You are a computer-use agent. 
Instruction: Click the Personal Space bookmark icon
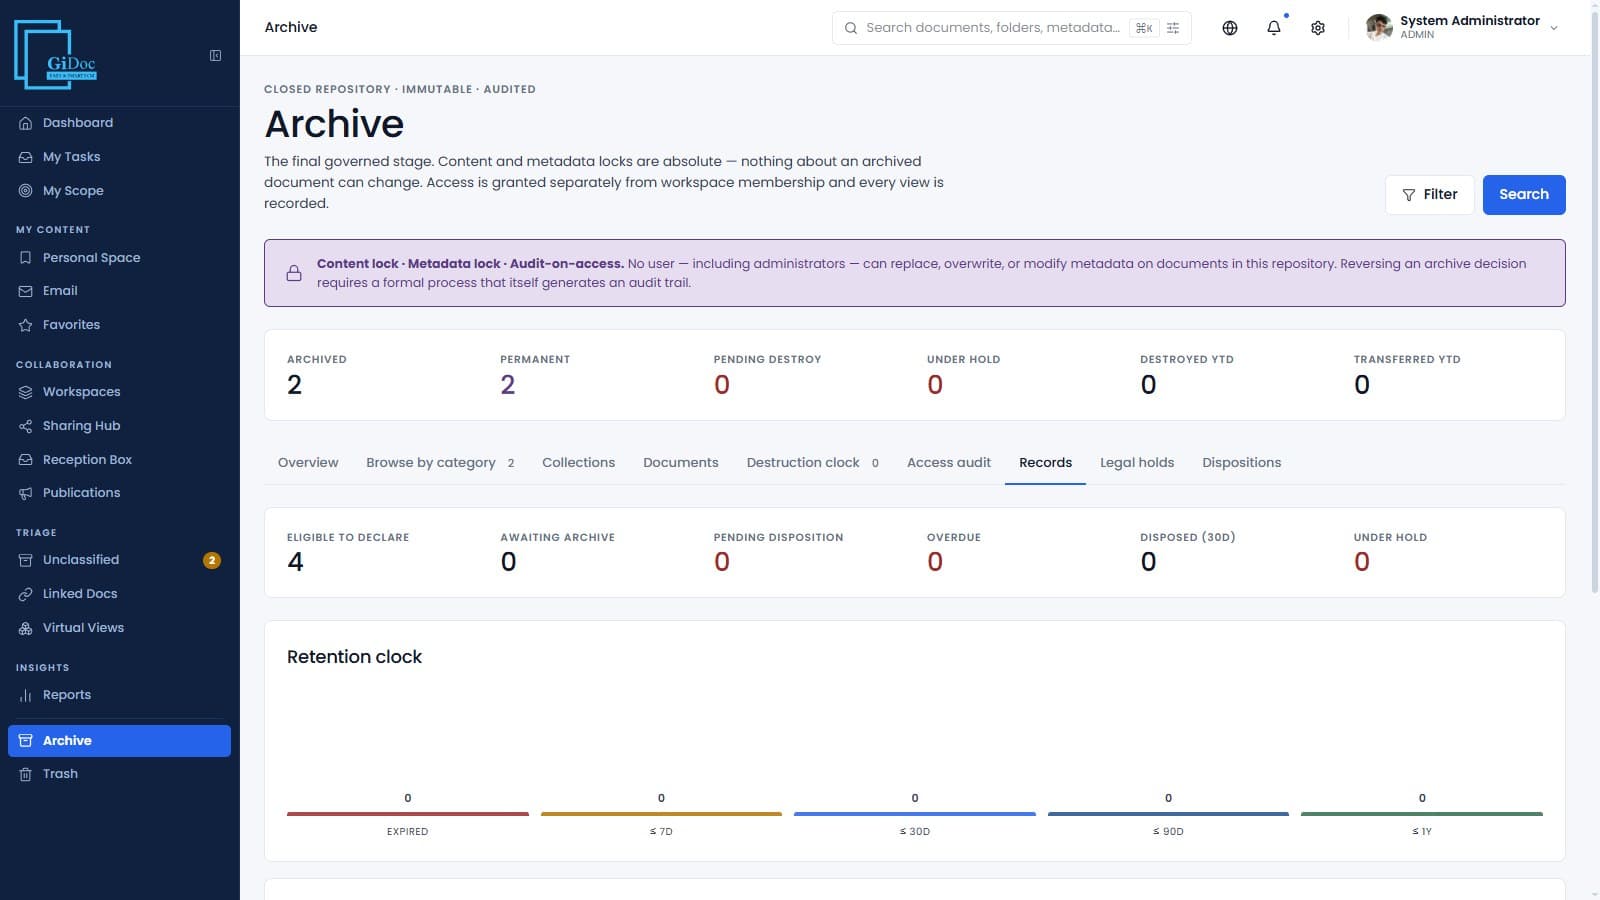pos(26,258)
